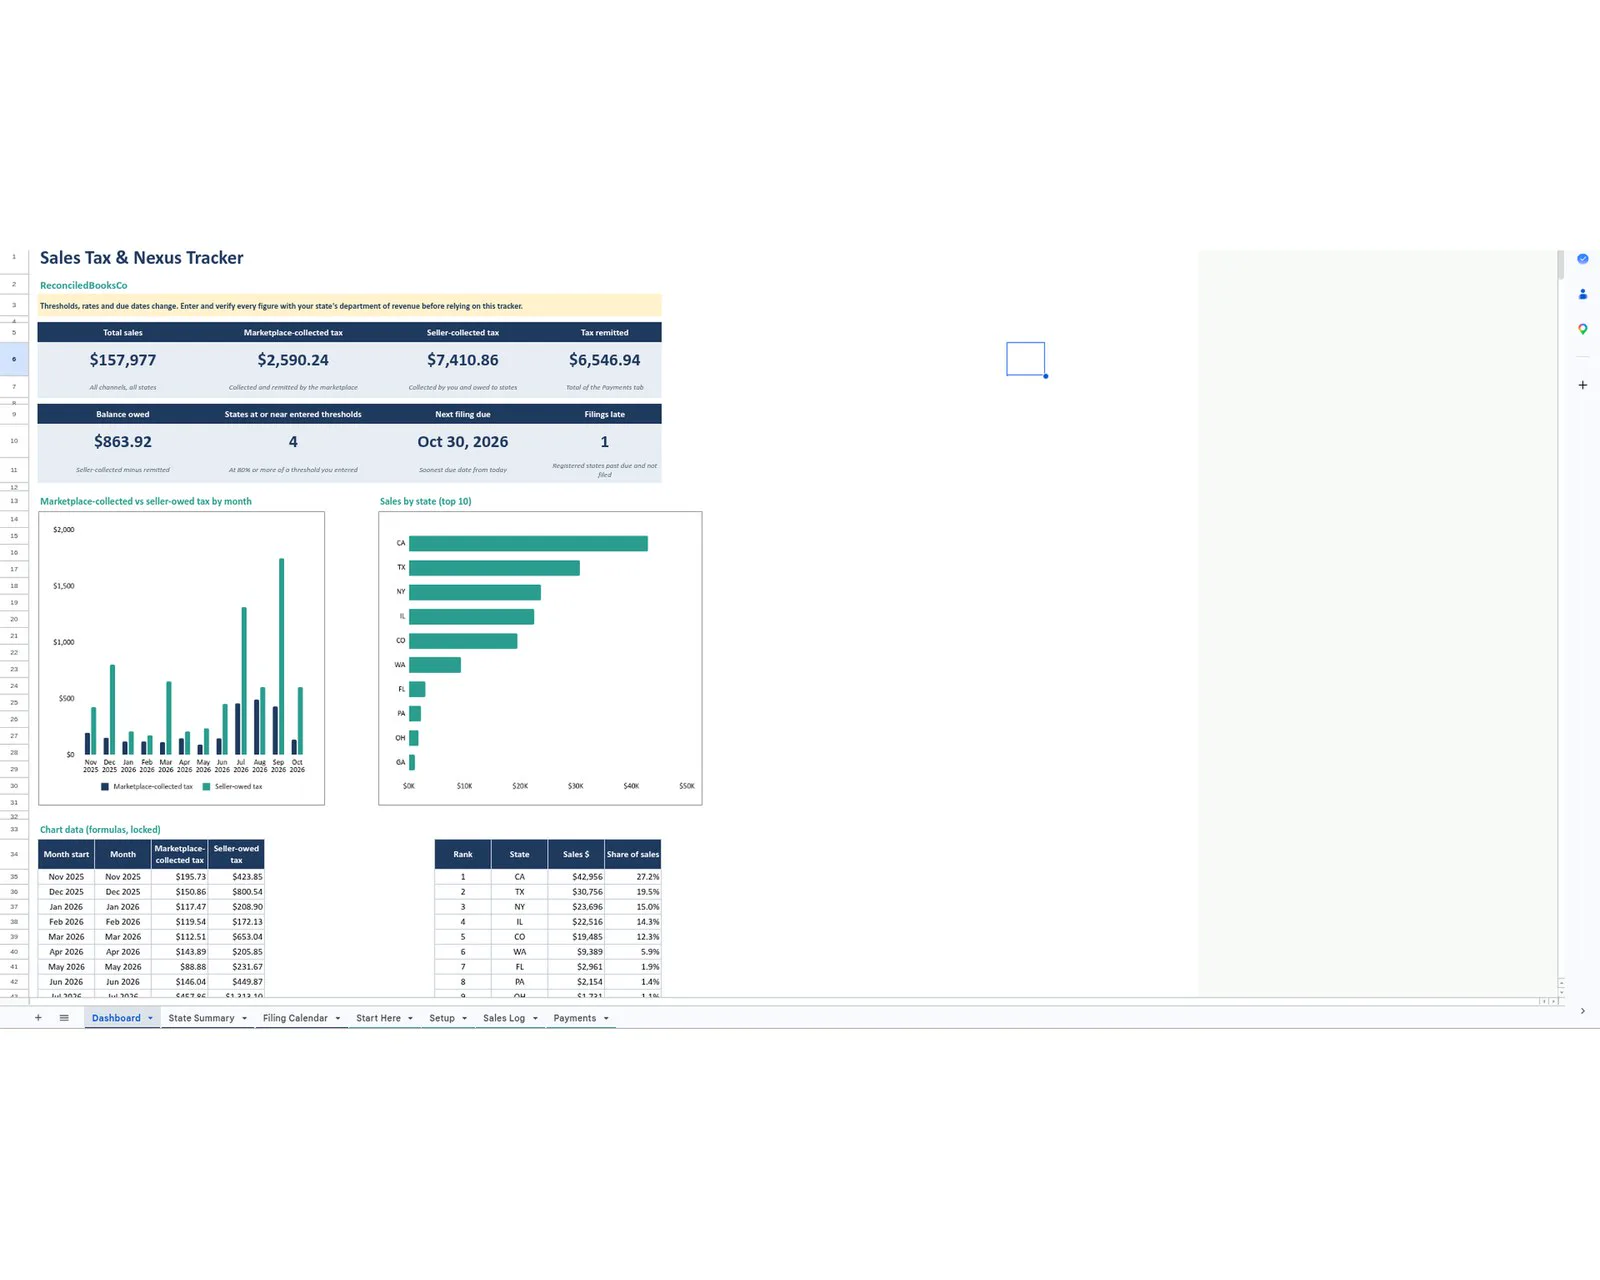
Task: Click the Sales Tax & Nexus Tracker title
Action: pos(142,258)
